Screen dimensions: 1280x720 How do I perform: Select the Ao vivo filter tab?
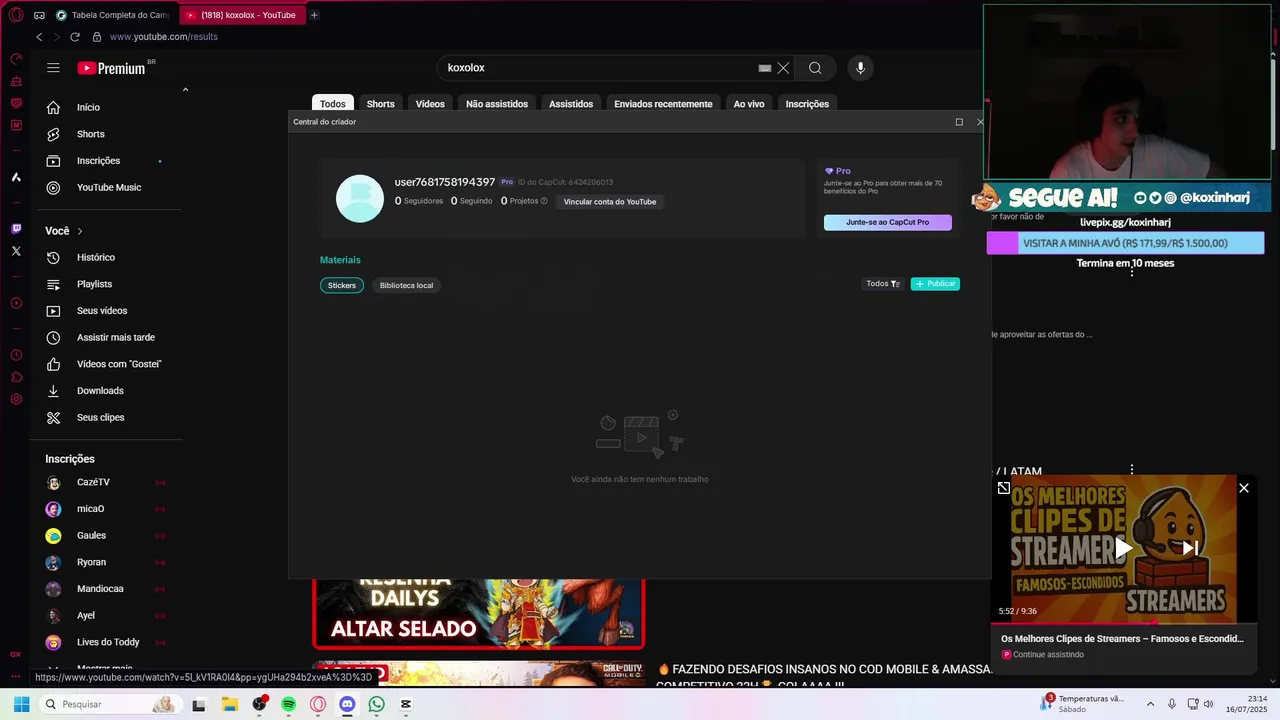(x=749, y=104)
